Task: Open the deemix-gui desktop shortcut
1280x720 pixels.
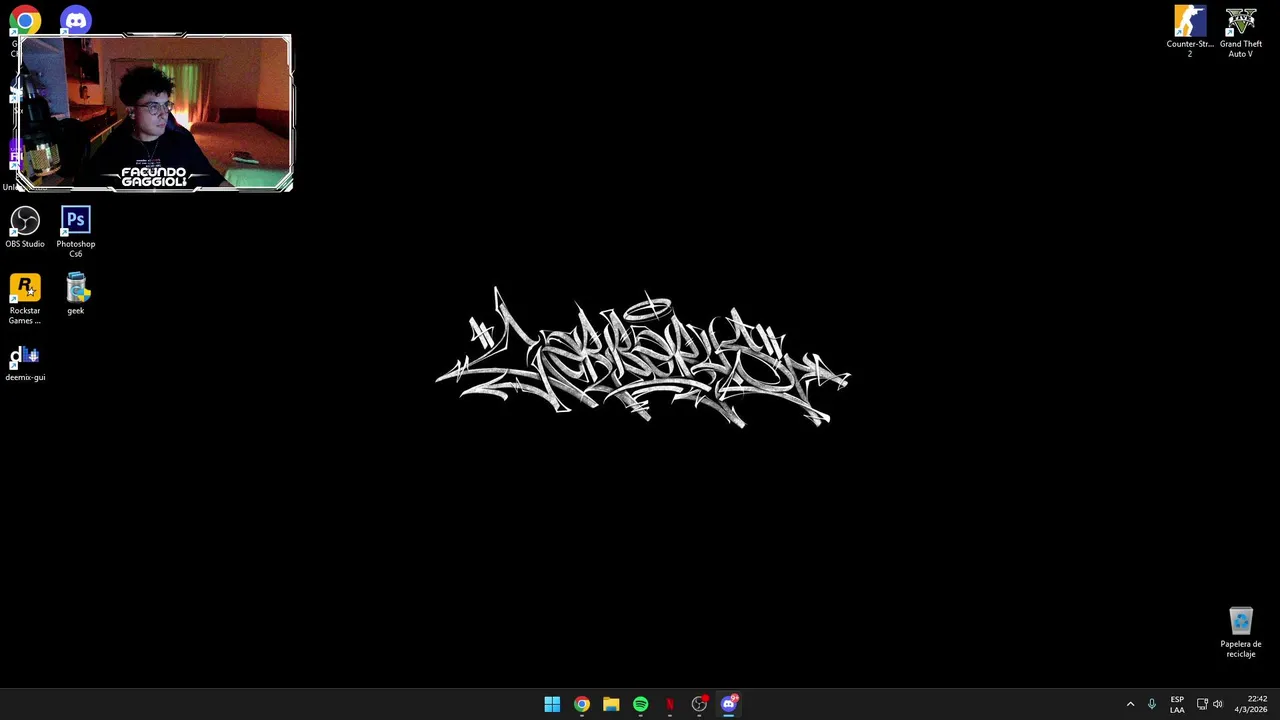Action: point(25,363)
